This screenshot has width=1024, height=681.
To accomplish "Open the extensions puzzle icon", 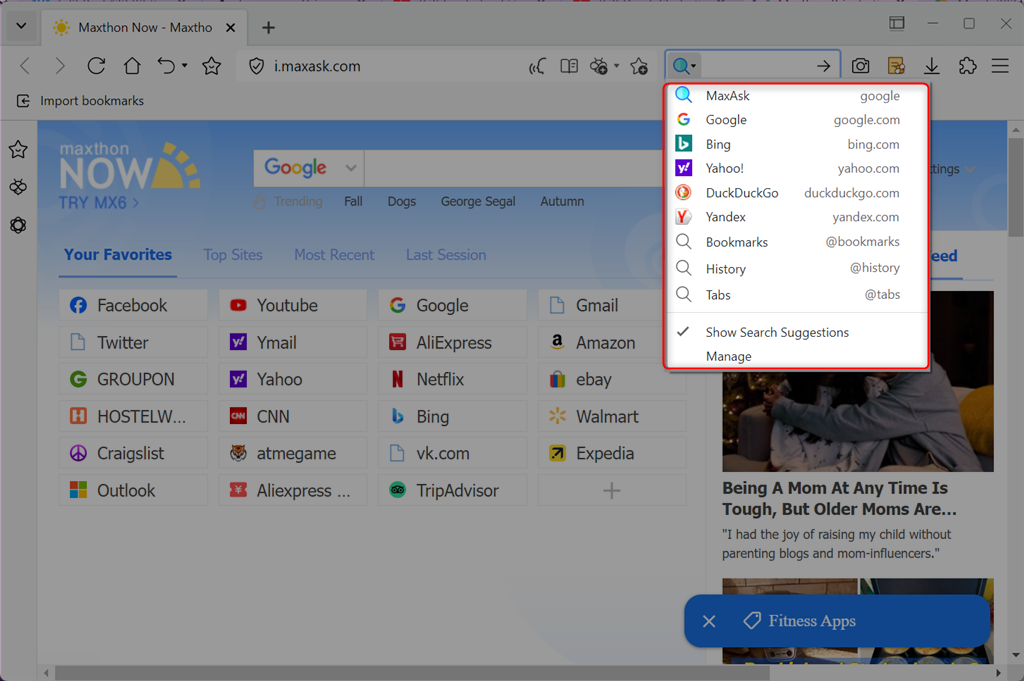I will pyautogui.click(x=967, y=66).
